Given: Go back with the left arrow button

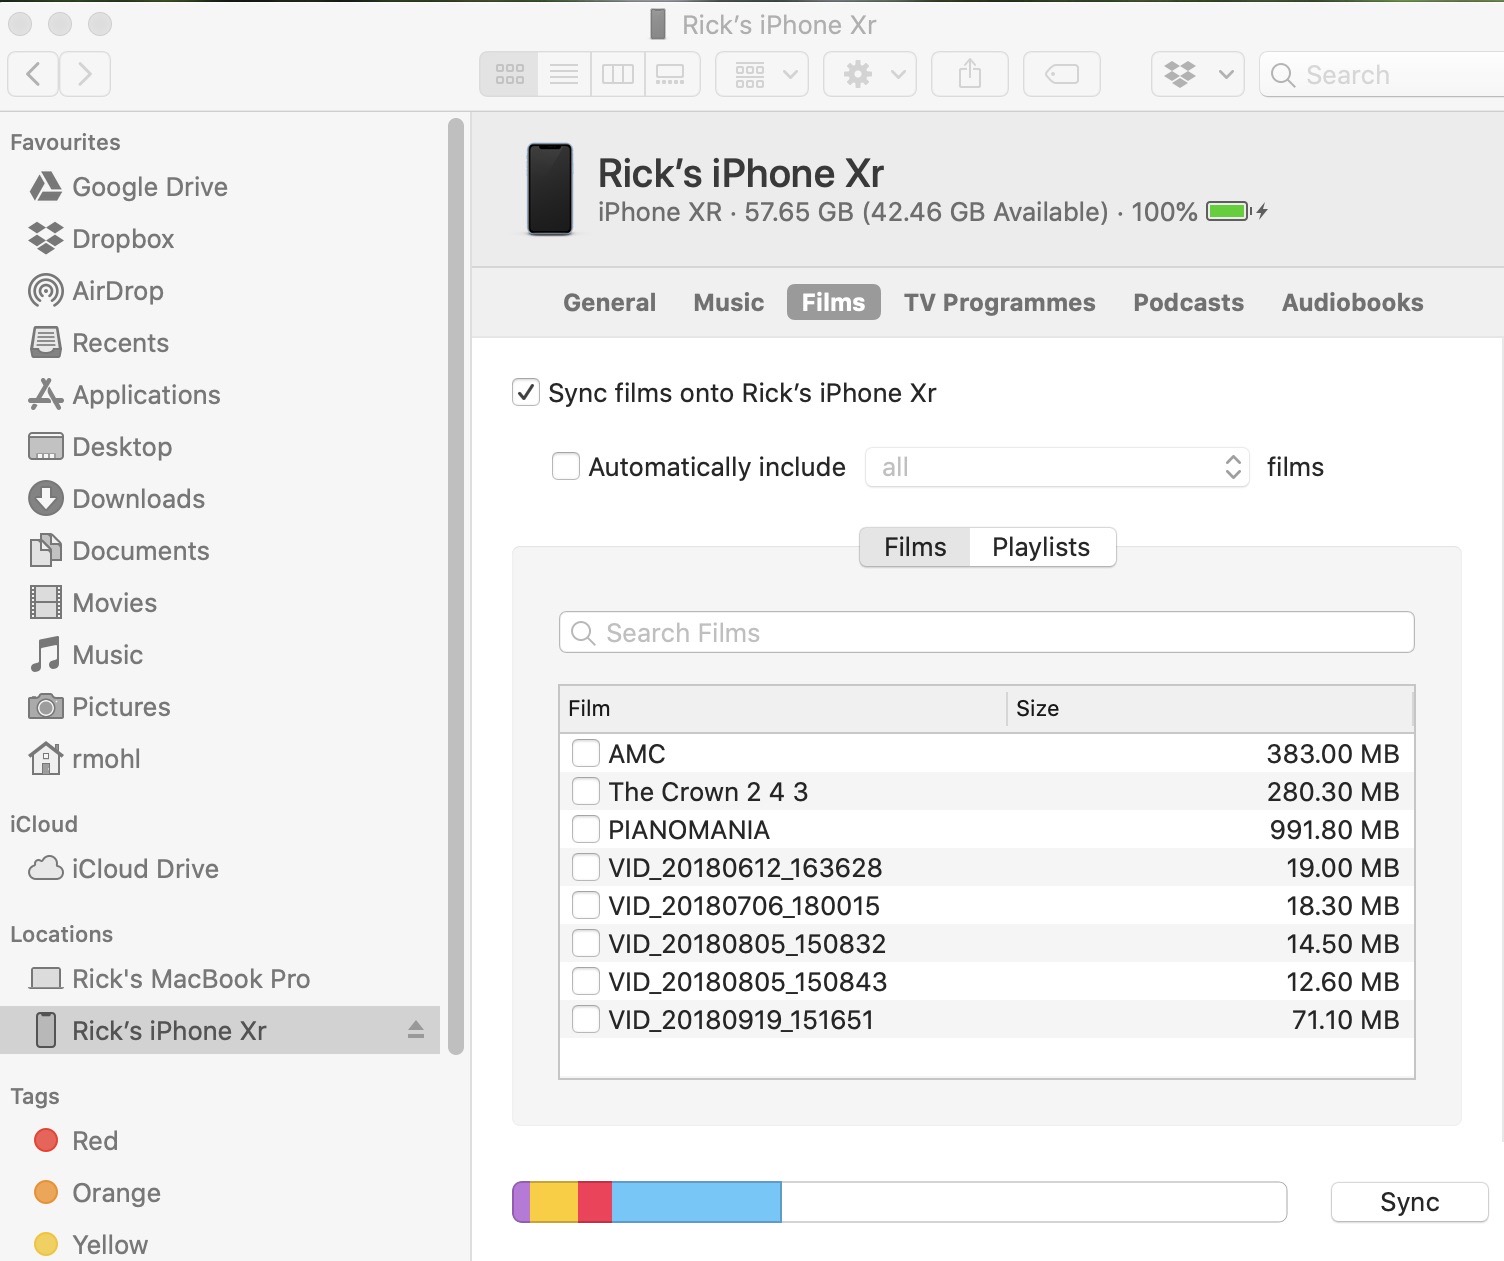Looking at the screenshot, I should pyautogui.click(x=33, y=74).
